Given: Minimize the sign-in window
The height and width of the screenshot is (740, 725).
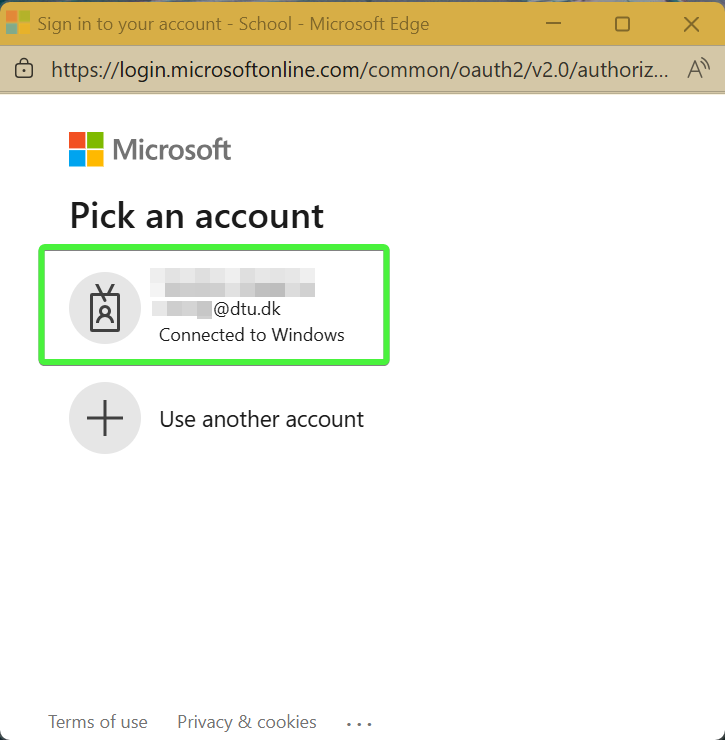Looking at the screenshot, I should pyautogui.click(x=553, y=24).
